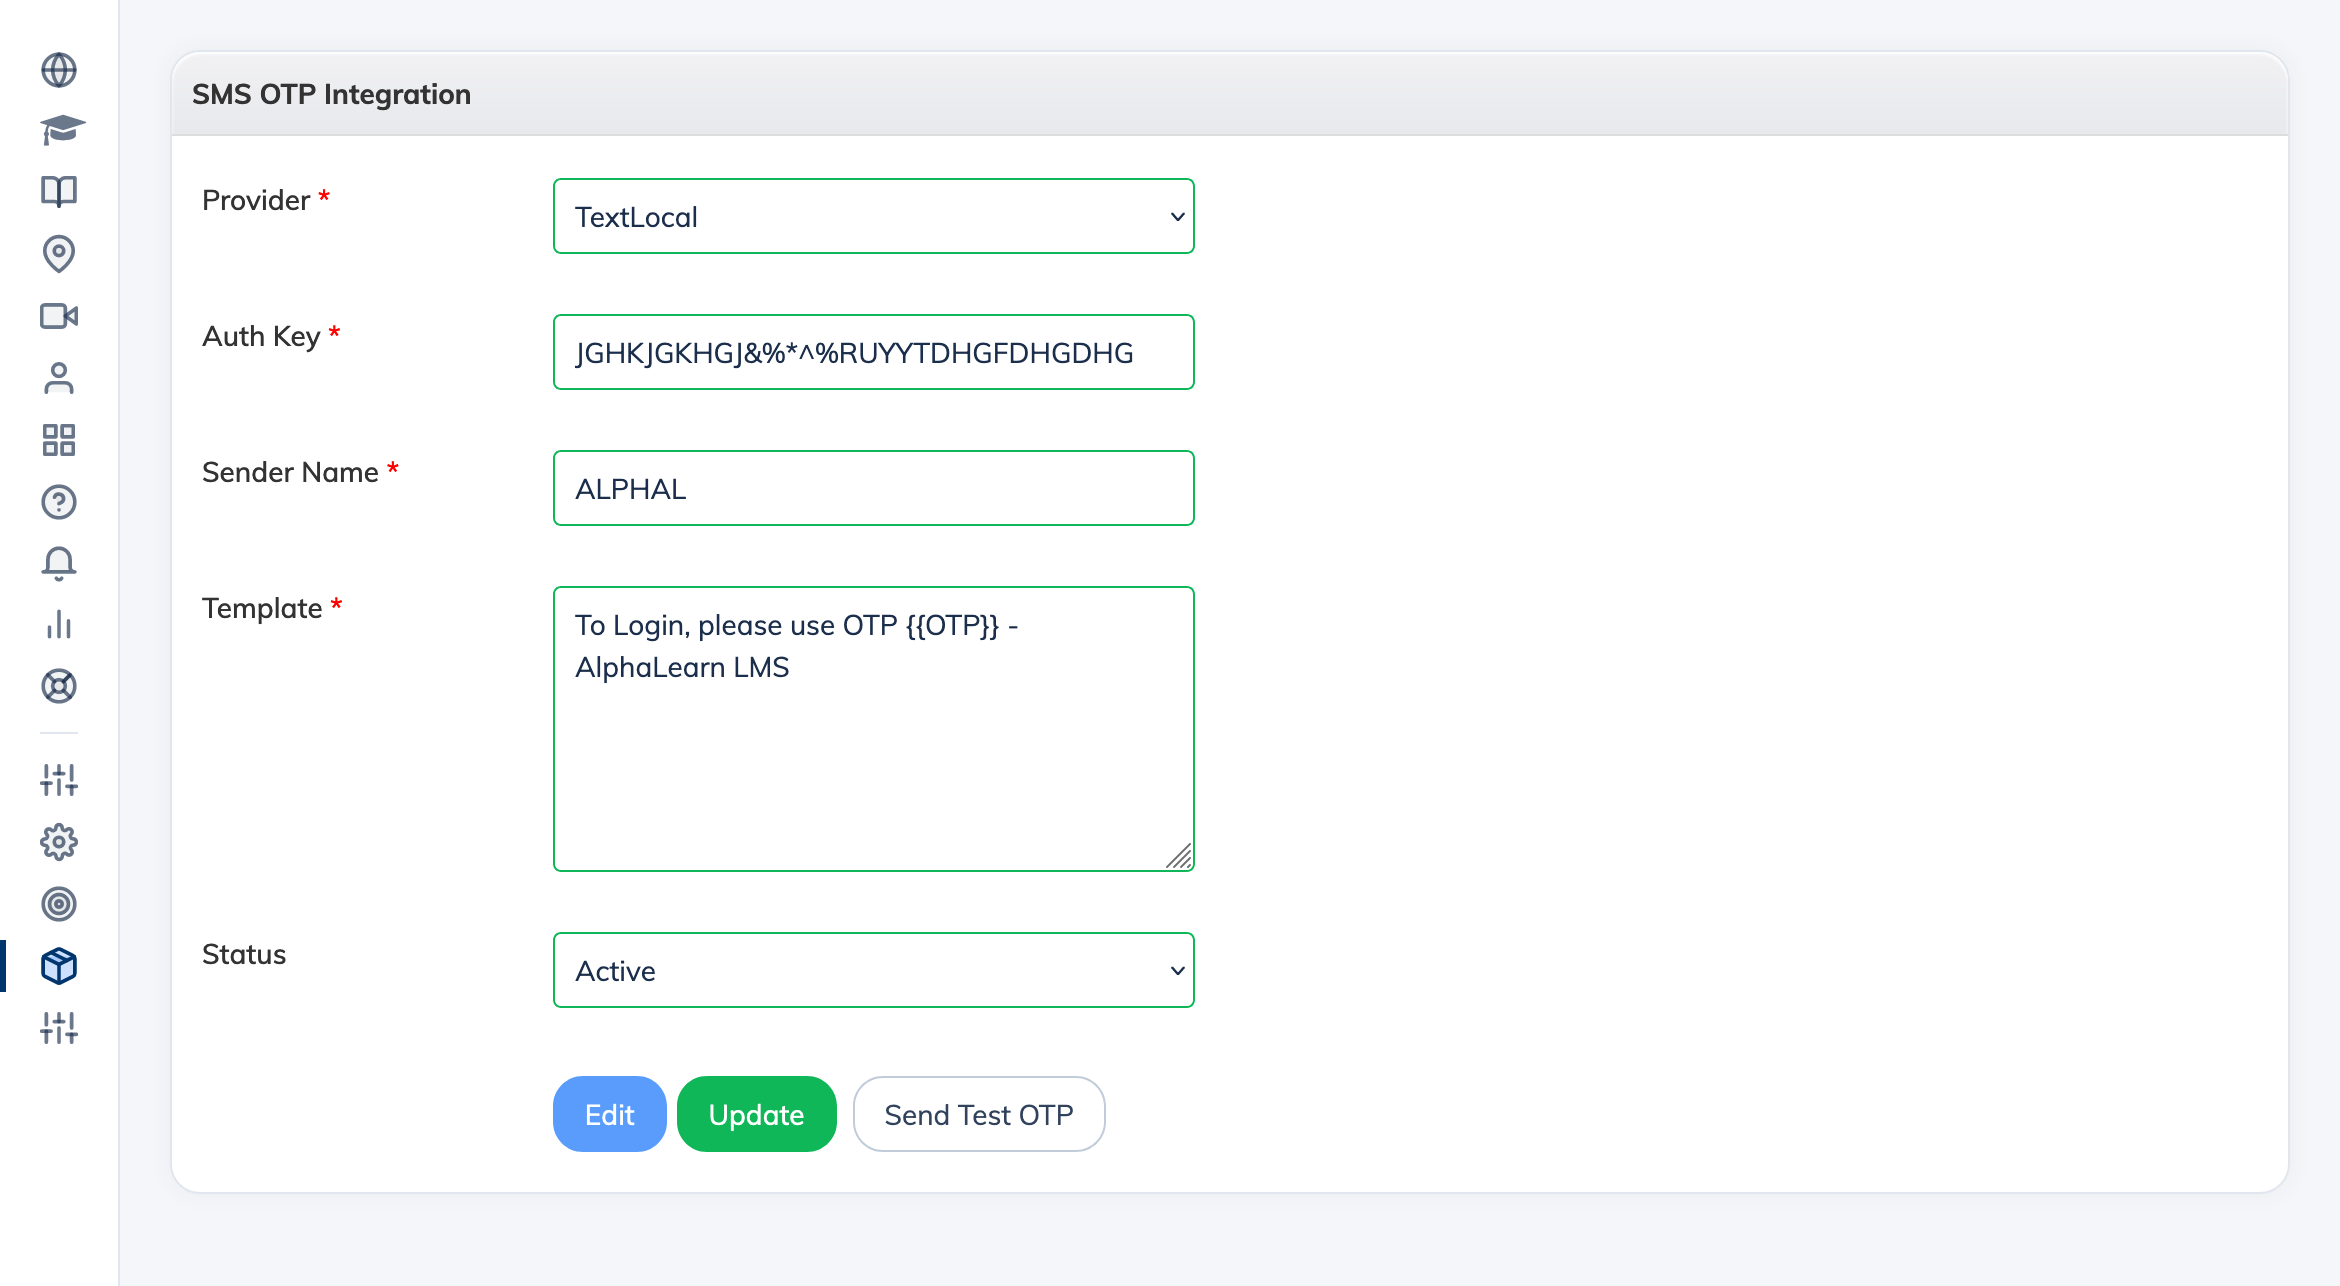Image resolution: width=2340 pixels, height=1286 pixels.
Task: Click the blue Edit button
Action: [x=609, y=1114]
